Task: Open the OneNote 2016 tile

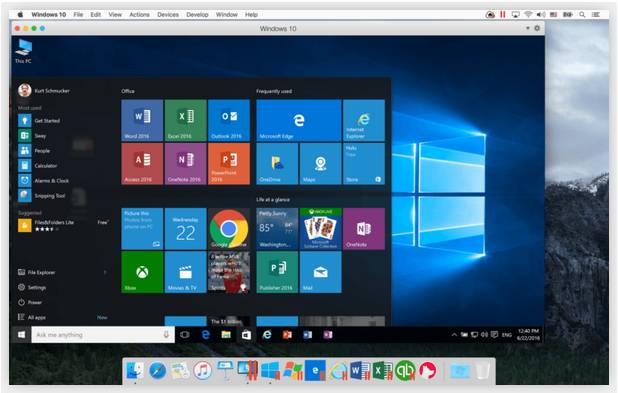Action: [185, 164]
